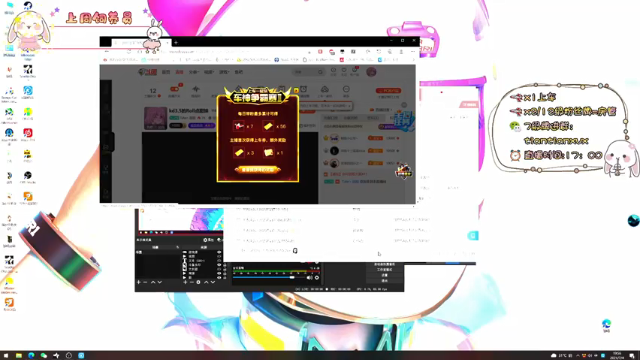Move the scene down in the OBS scenes list
The height and width of the screenshot is (360, 640).
(x=160, y=282)
